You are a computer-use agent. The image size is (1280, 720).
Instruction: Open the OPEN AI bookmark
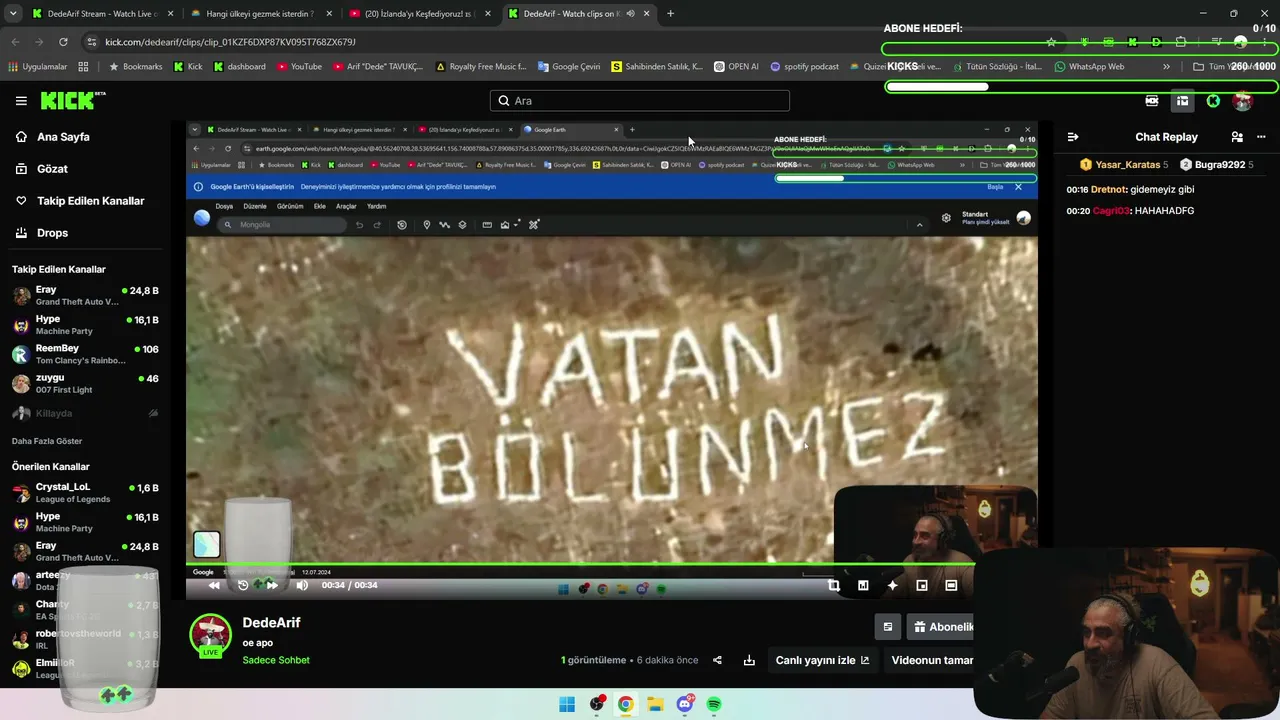click(x=736, y=67)
